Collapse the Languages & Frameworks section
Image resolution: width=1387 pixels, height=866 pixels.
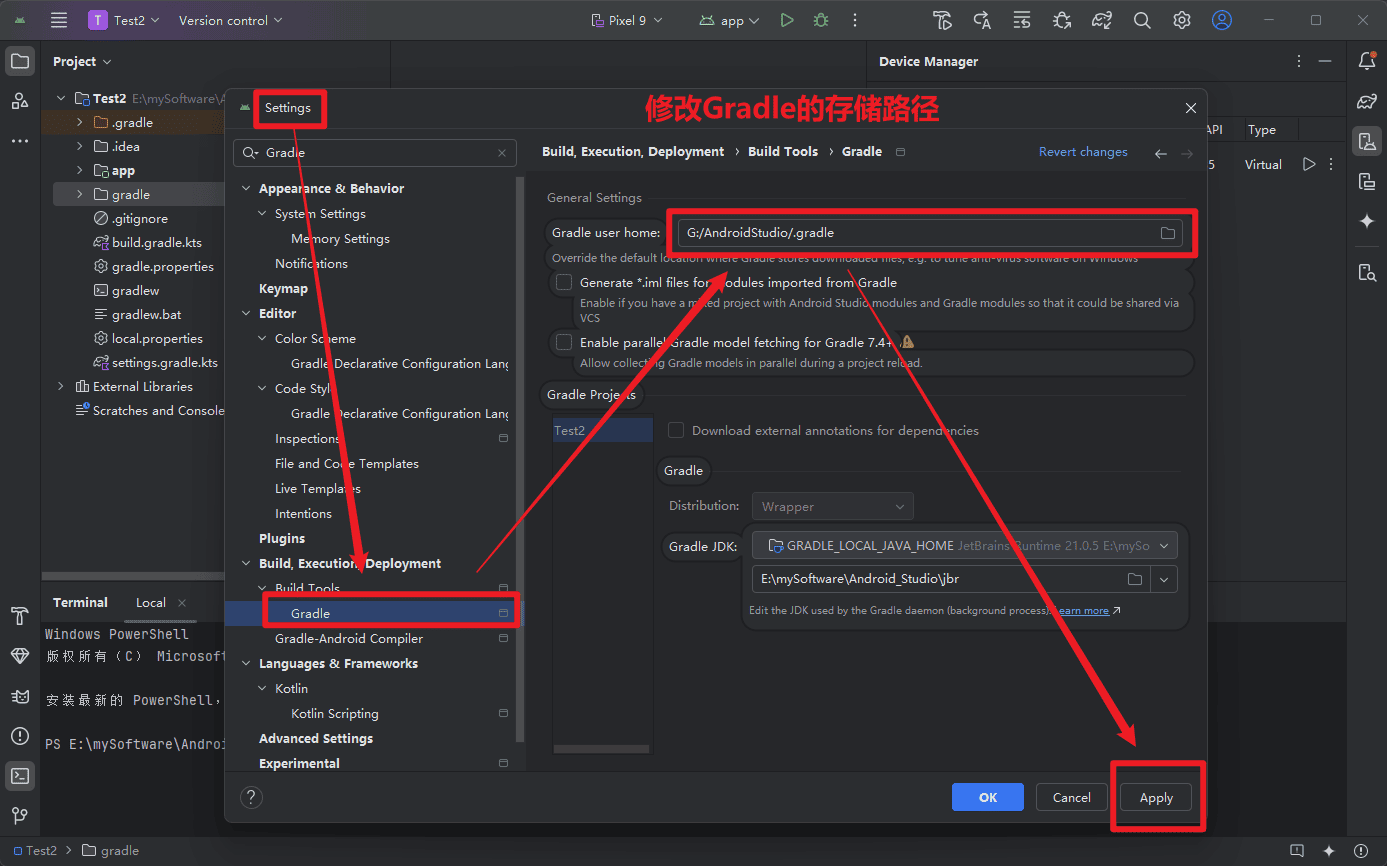[x=246, y=664]
